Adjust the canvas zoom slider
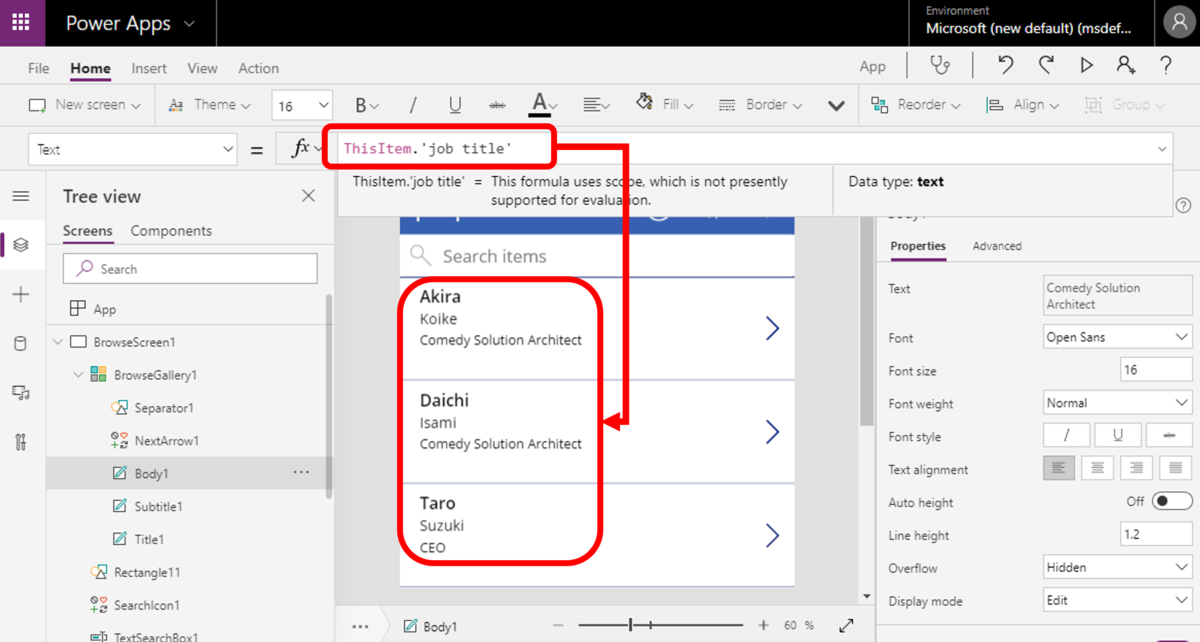Screen dimensions: 1200x642 tap(661, 625)
